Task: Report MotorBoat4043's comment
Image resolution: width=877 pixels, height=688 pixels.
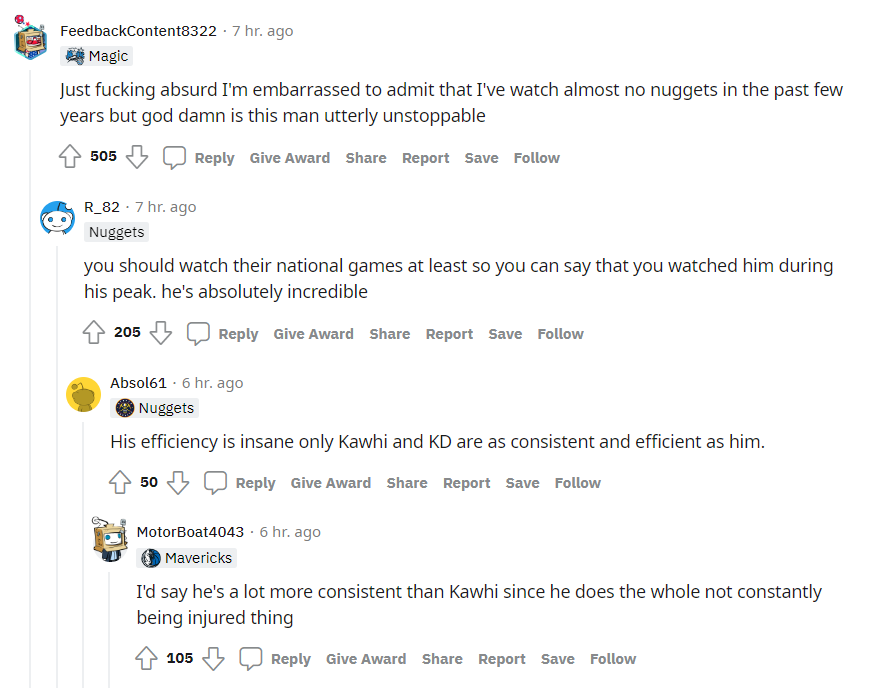Action: 501,659
